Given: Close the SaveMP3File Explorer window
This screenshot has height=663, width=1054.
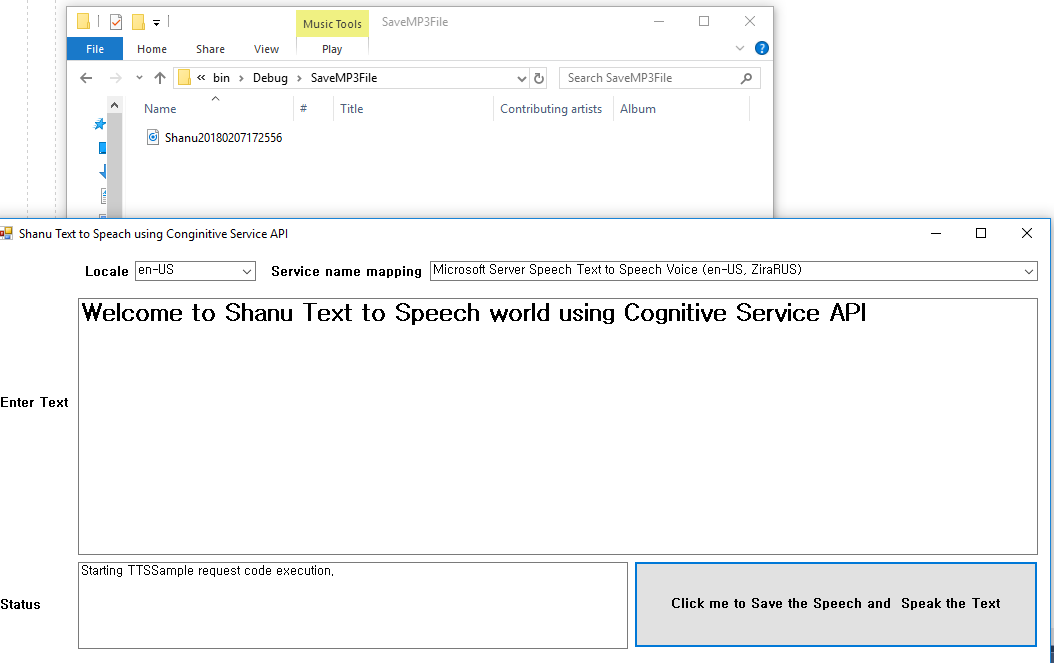Looking at the screenshot, I should pos(749,22).
